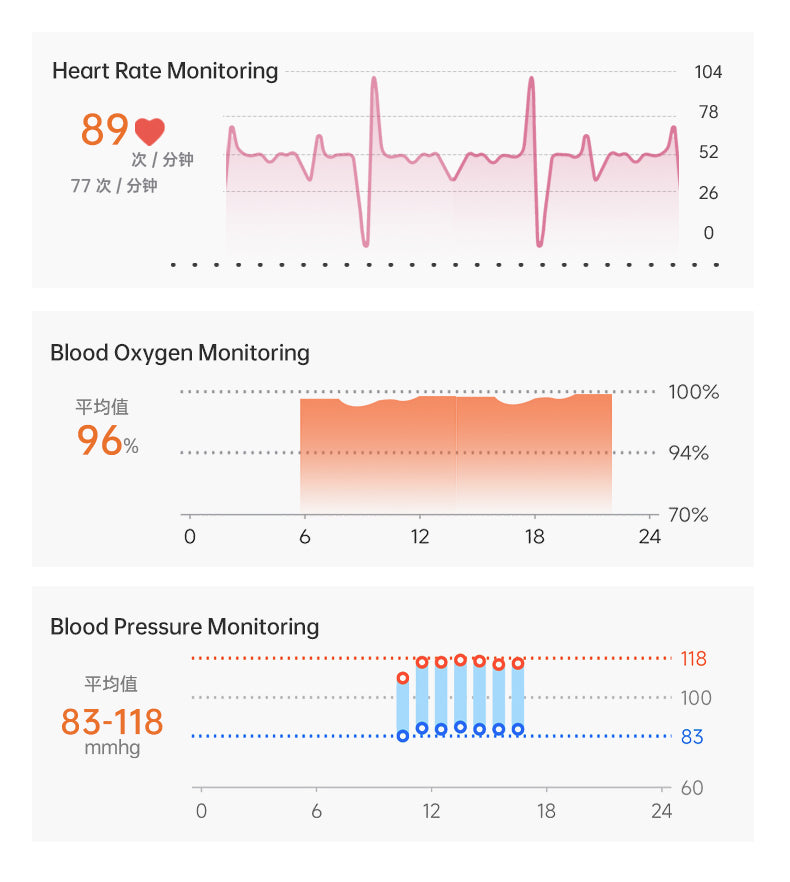This screenshot has width=790, height=882.
Task: Click the Heart Rate Monitoring title
Action: pos(165,71)
